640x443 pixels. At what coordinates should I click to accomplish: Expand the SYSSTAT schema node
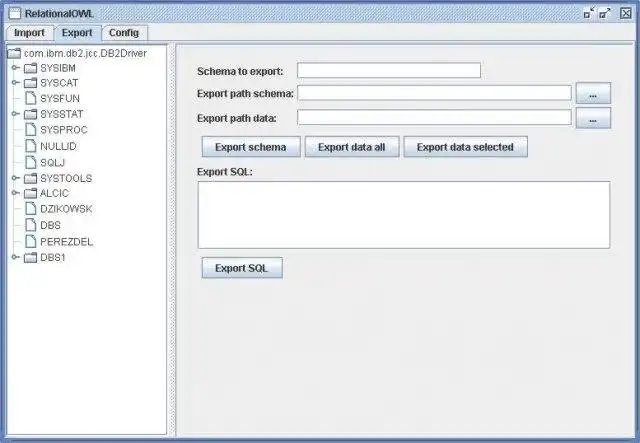pos(15,114)
